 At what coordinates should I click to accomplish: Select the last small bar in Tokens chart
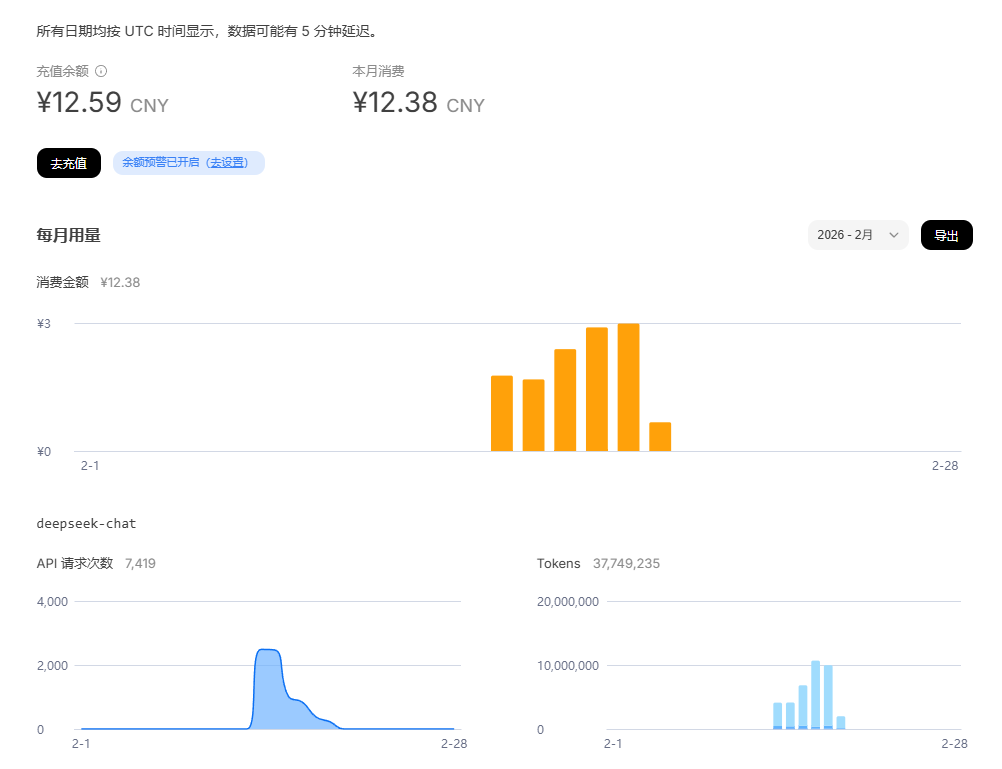tap(841, 722)
